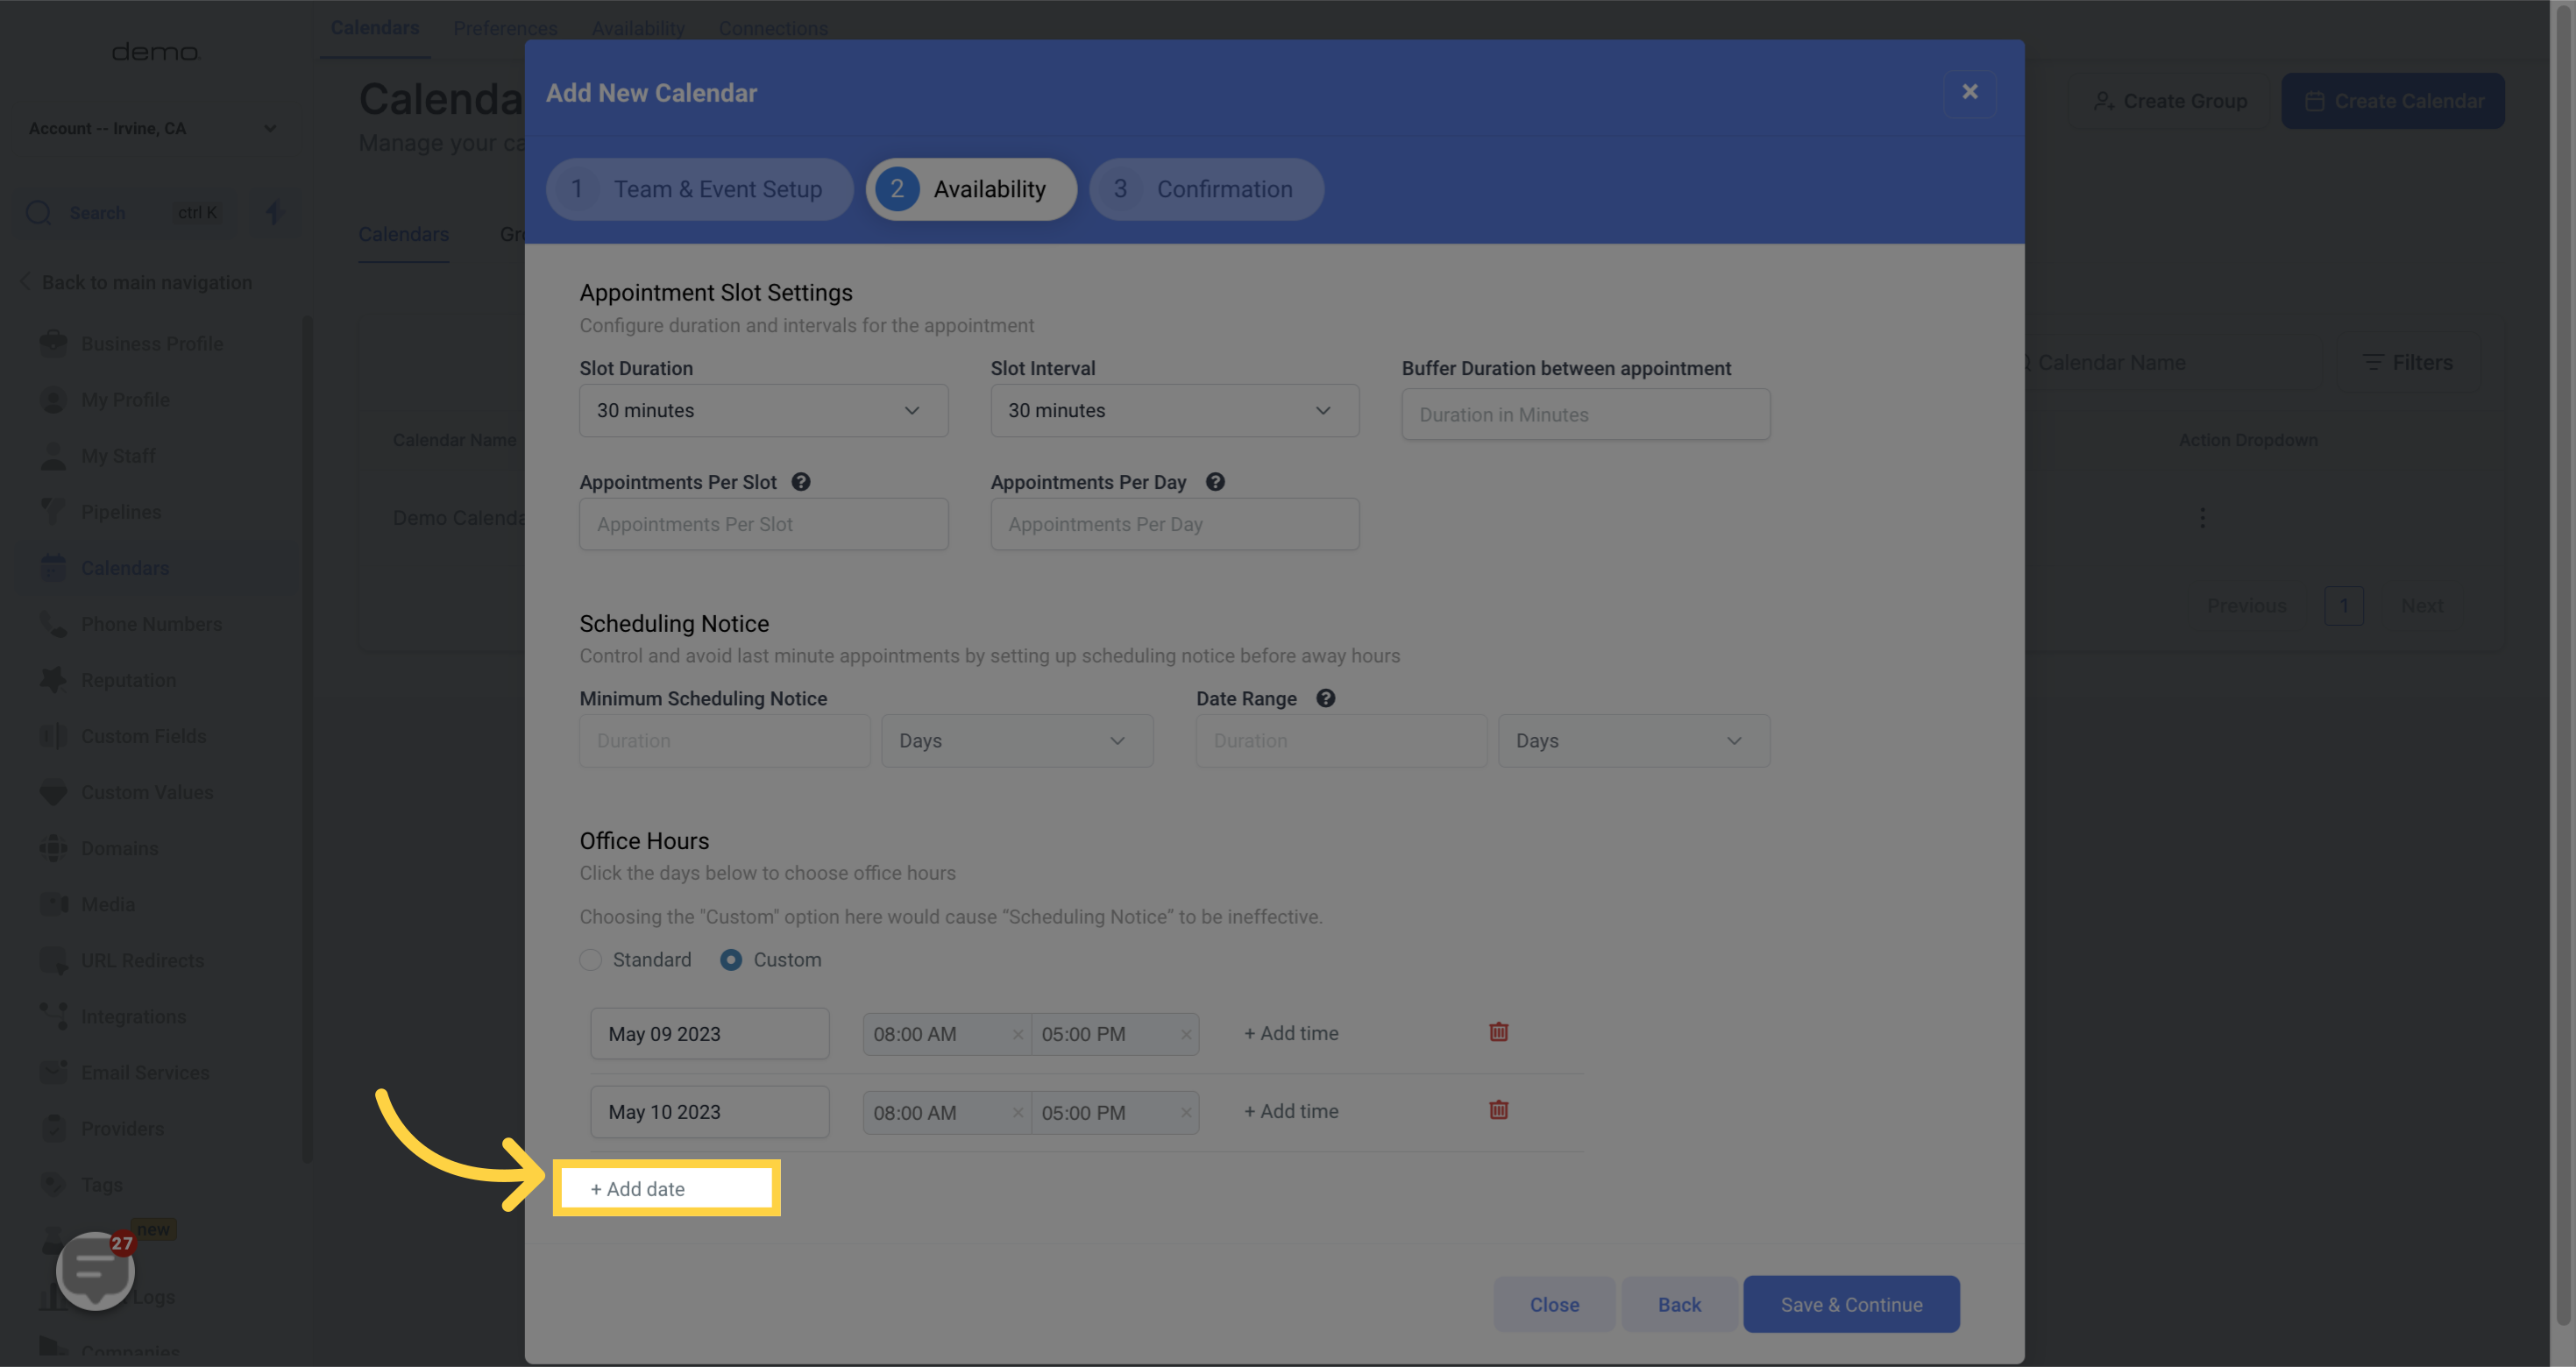Expand Minimum Scheduling Notice Days dropdown

[1016, 741]
